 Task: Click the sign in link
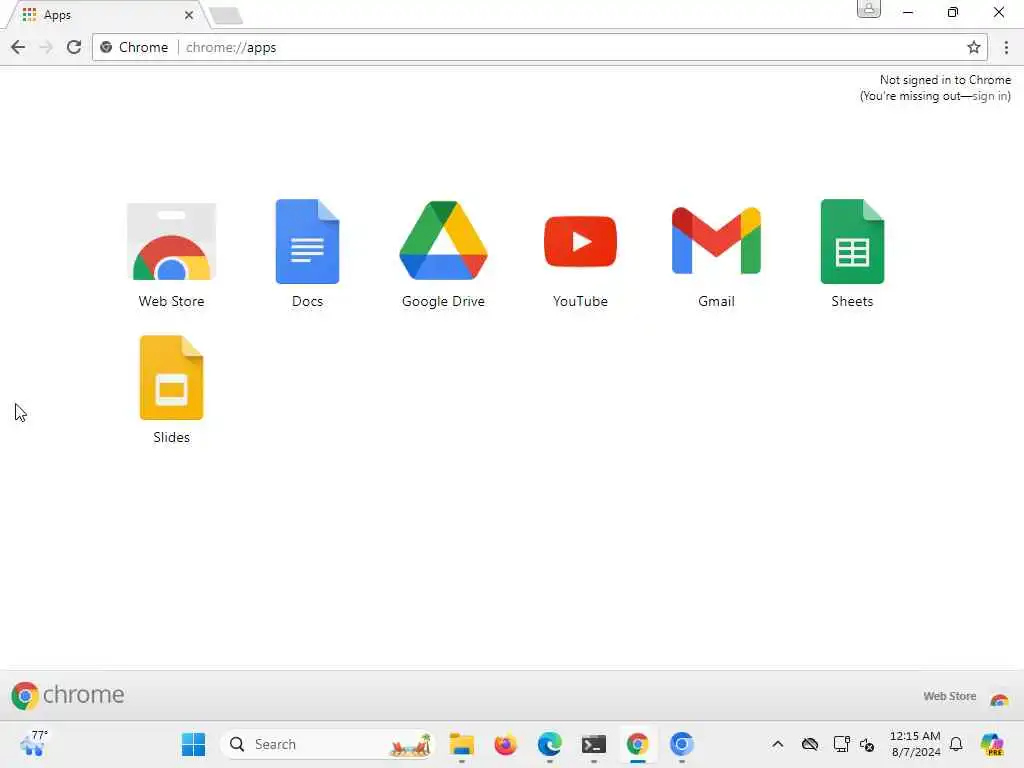(990, 96)
